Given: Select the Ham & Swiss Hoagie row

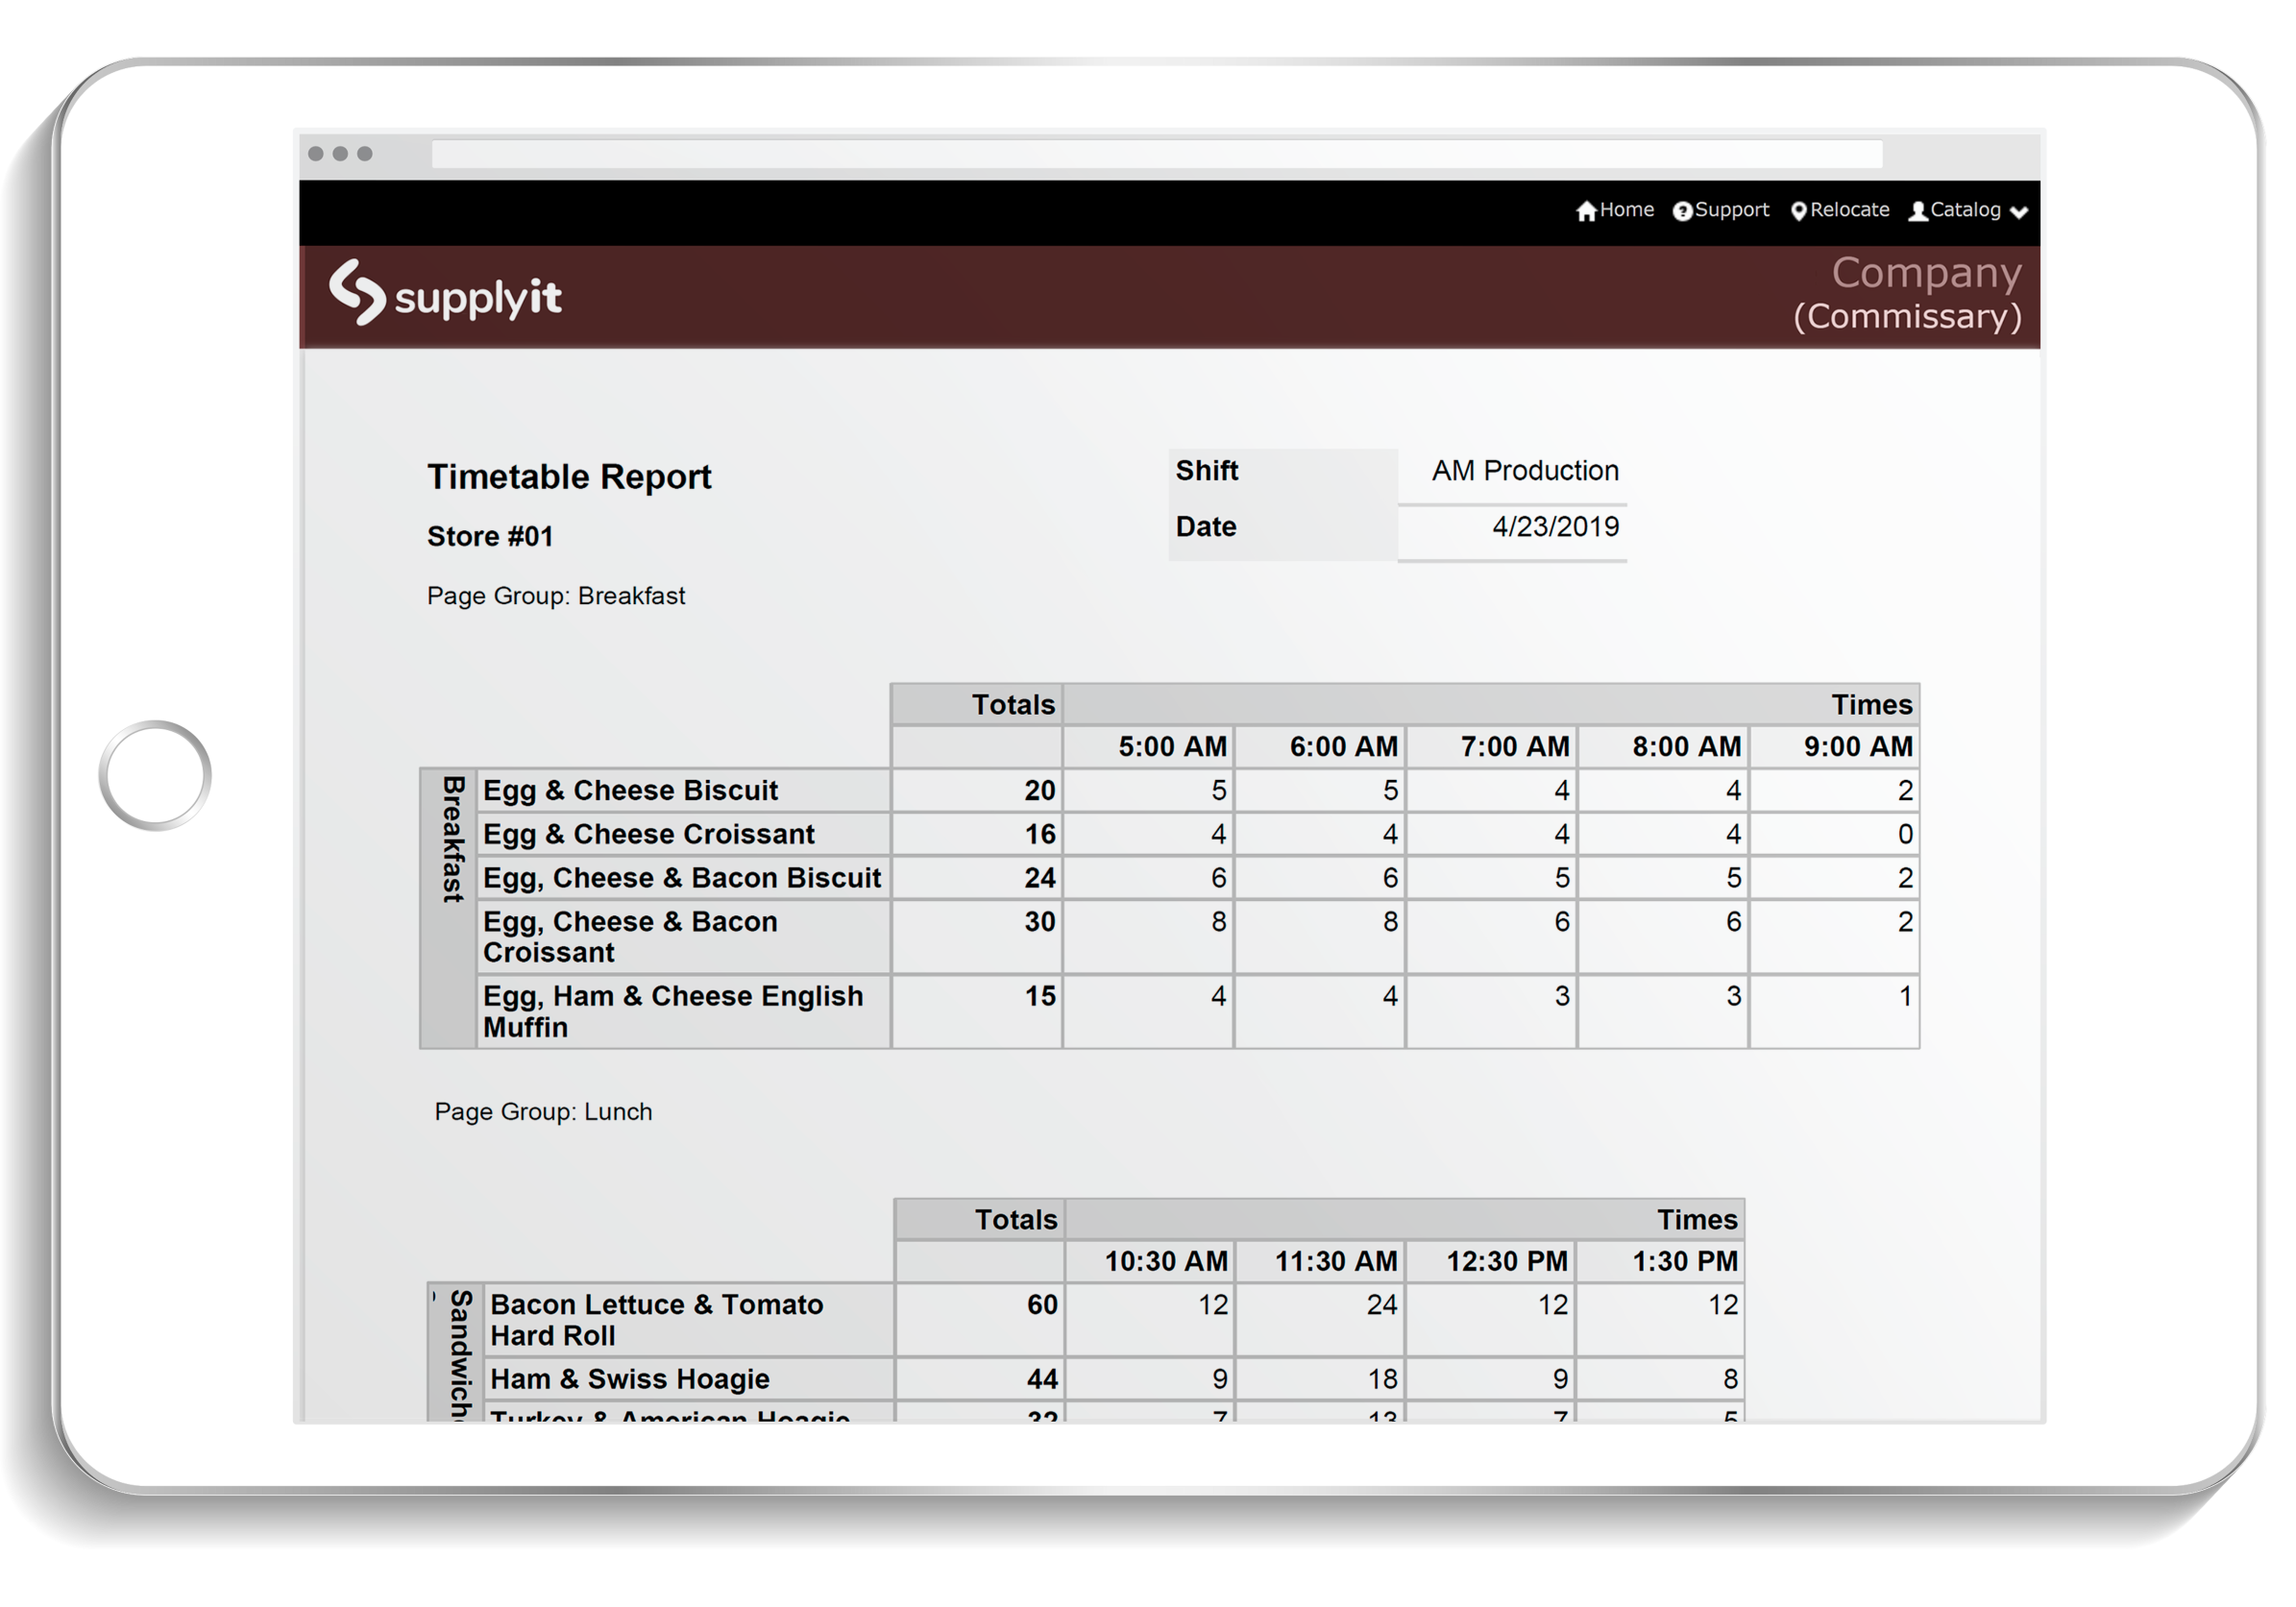Looking at the screenshot, I should click(629, 1378).
